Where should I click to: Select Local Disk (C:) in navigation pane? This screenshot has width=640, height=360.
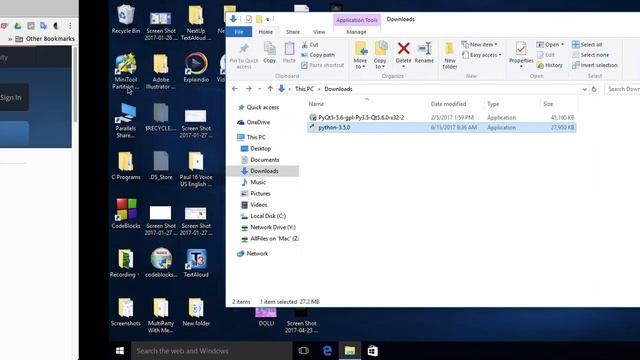[x=263, y=216]
